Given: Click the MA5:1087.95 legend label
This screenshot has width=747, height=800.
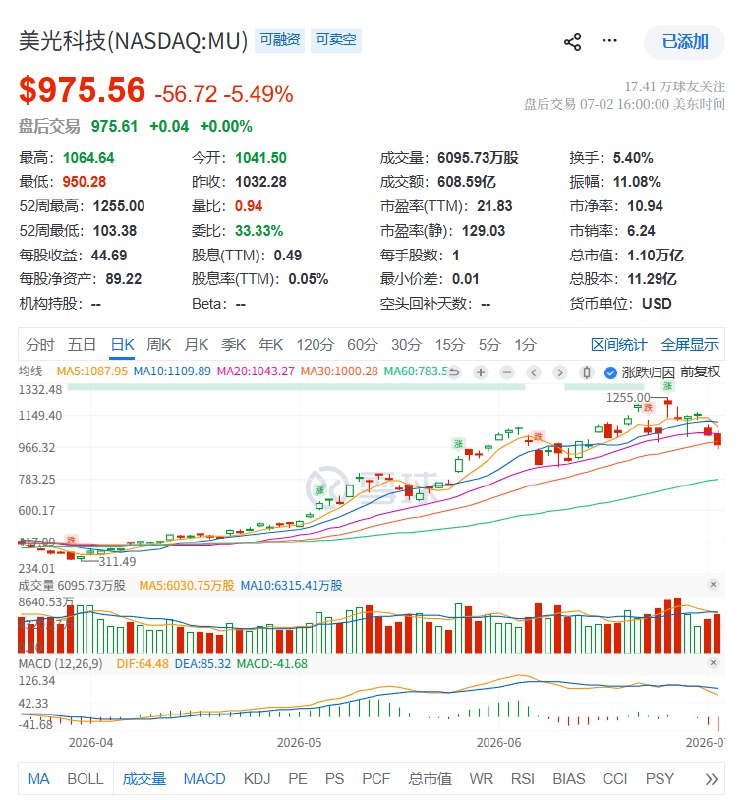Looking at the screenshot, I should (92, 371).
